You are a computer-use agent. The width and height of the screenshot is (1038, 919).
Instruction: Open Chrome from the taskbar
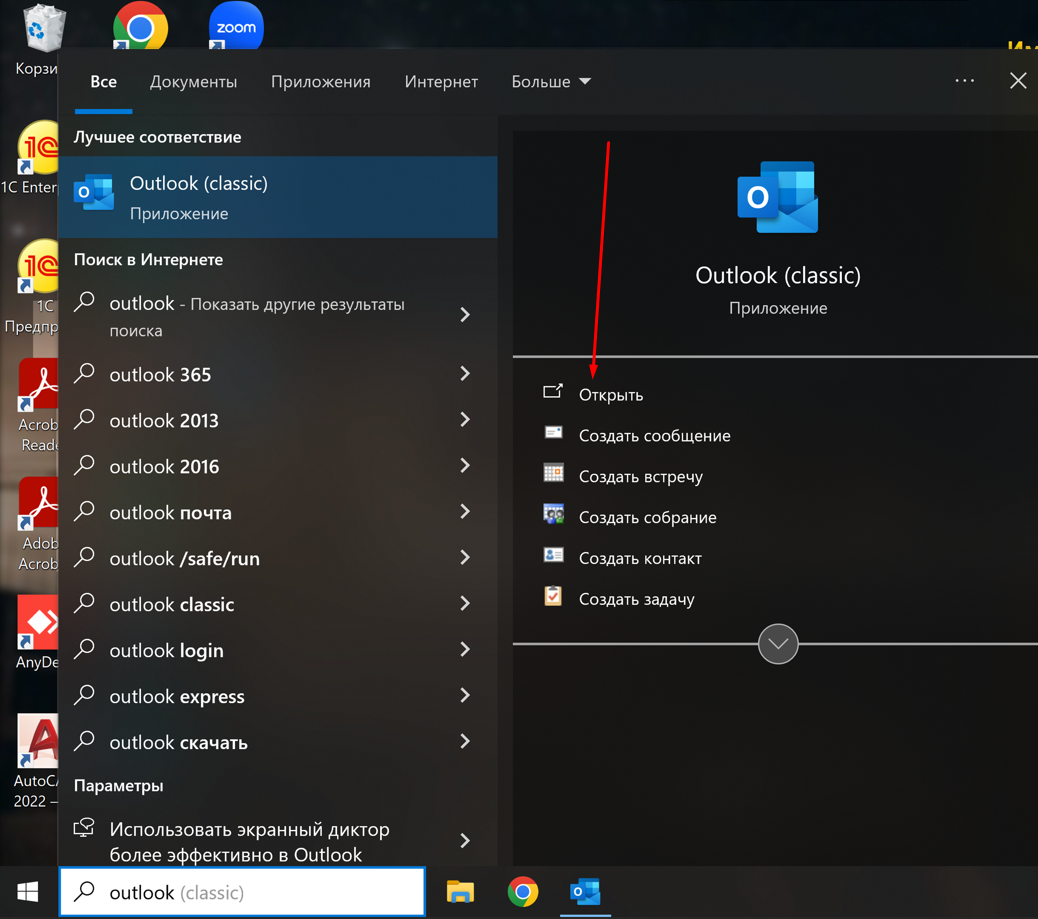(x=522, y=891)
